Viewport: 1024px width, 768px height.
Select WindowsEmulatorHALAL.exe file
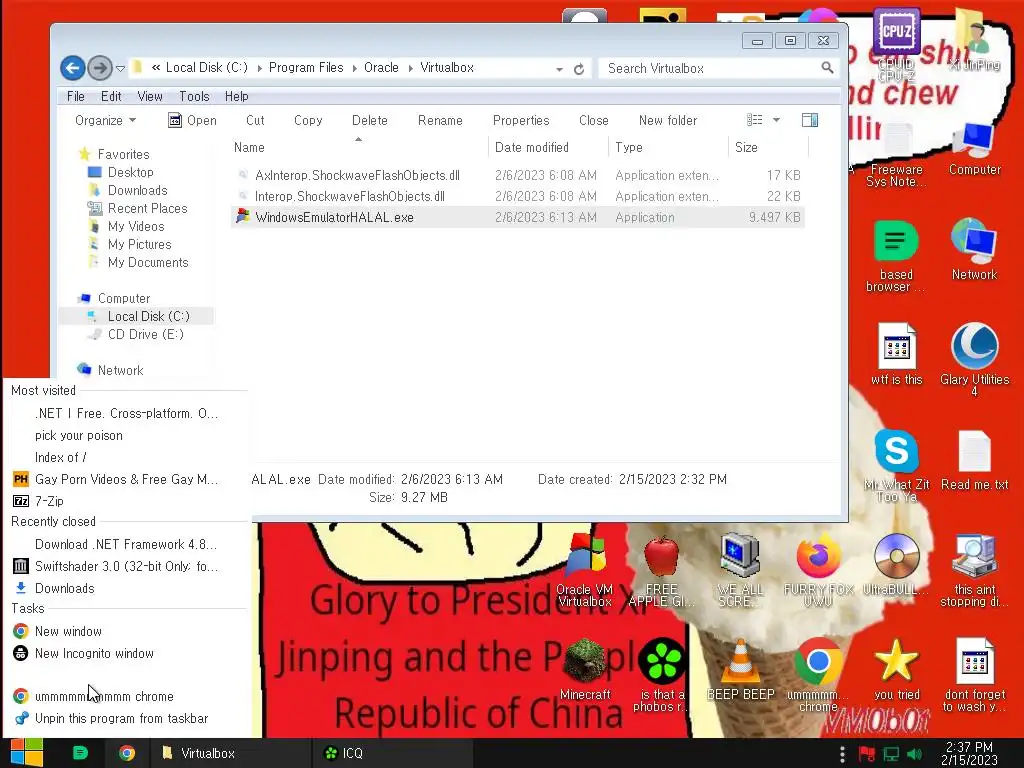(x=517, y=217)
